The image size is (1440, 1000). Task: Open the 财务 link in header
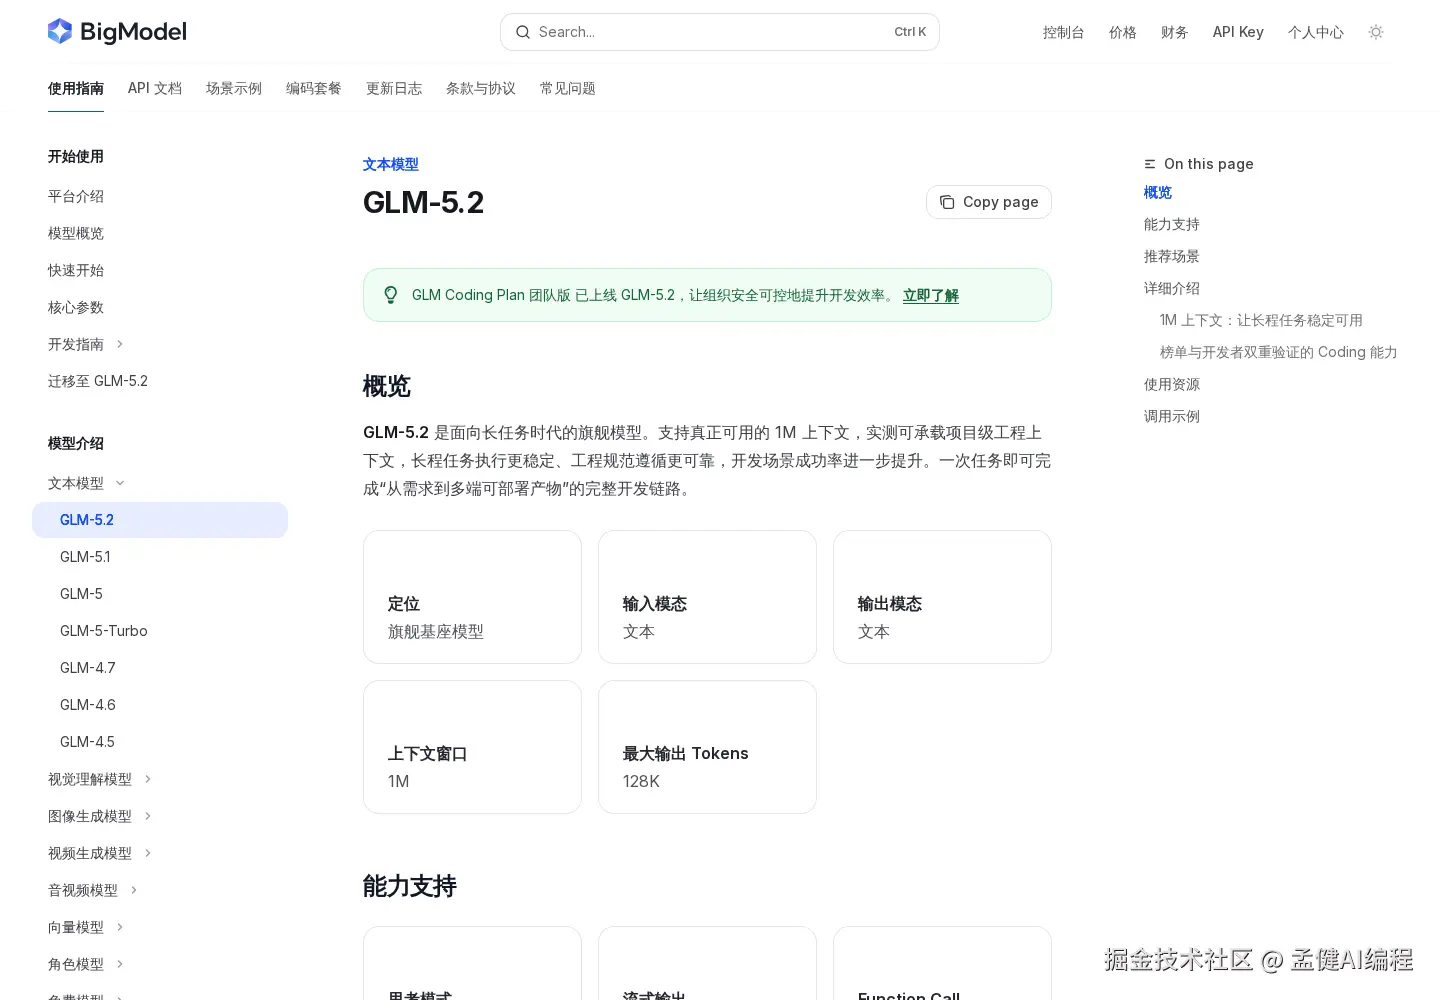1175,32
